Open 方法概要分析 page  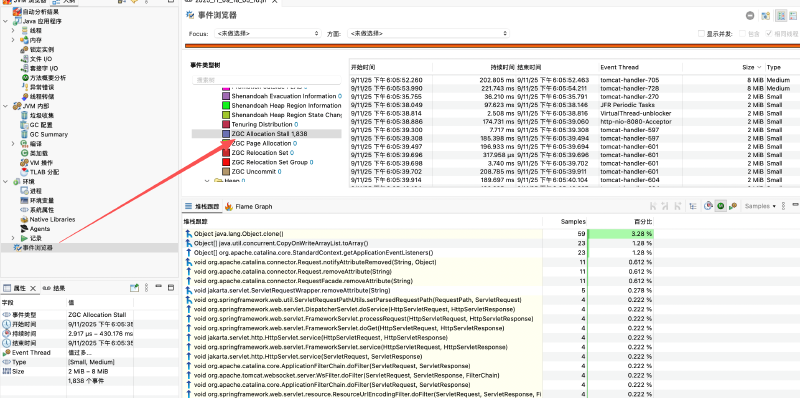[x=47, y=78]
